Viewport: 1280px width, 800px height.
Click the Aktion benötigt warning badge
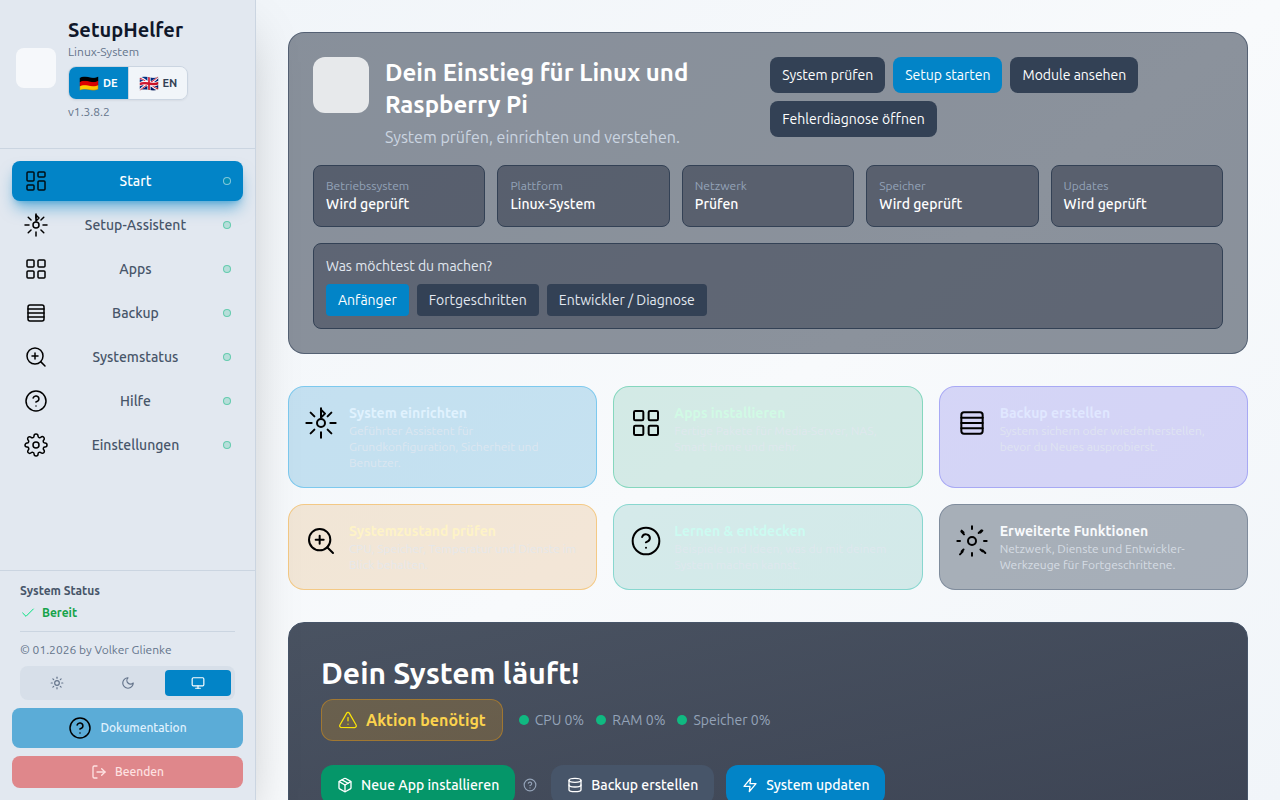(x=412, y=720)
